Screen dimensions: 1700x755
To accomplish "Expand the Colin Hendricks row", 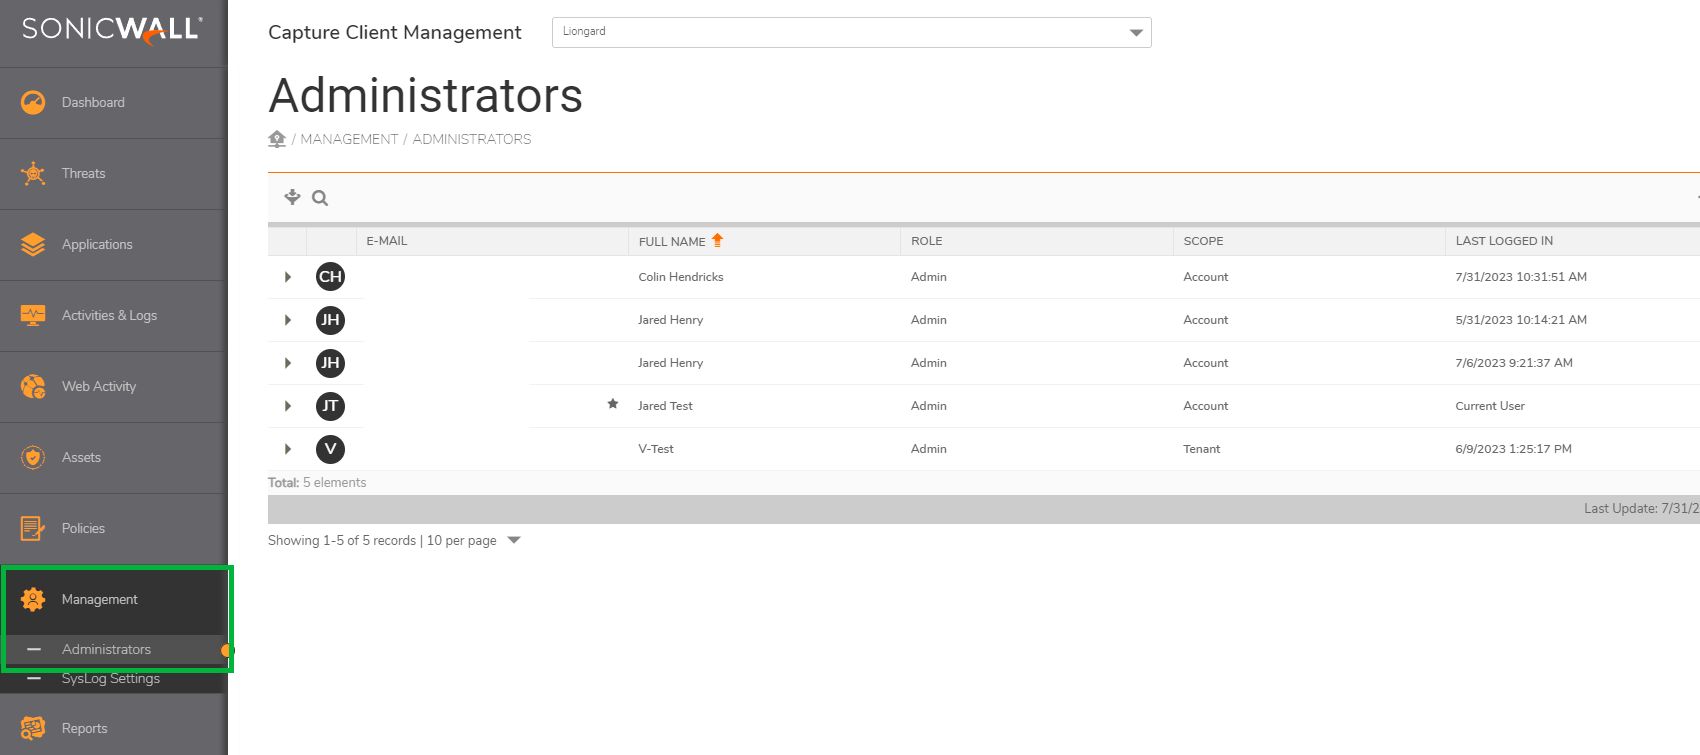I will [288, 277].
